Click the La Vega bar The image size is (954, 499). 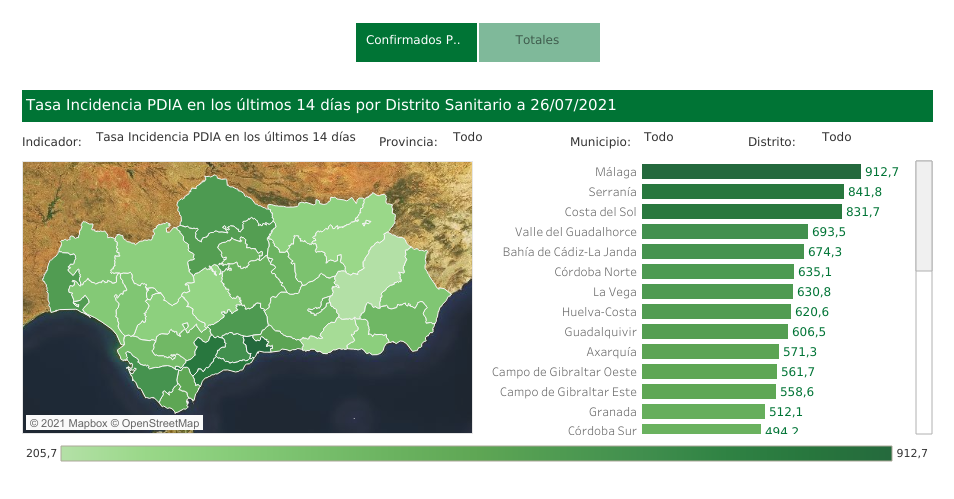pyautogui.click(x=717, y=292)
